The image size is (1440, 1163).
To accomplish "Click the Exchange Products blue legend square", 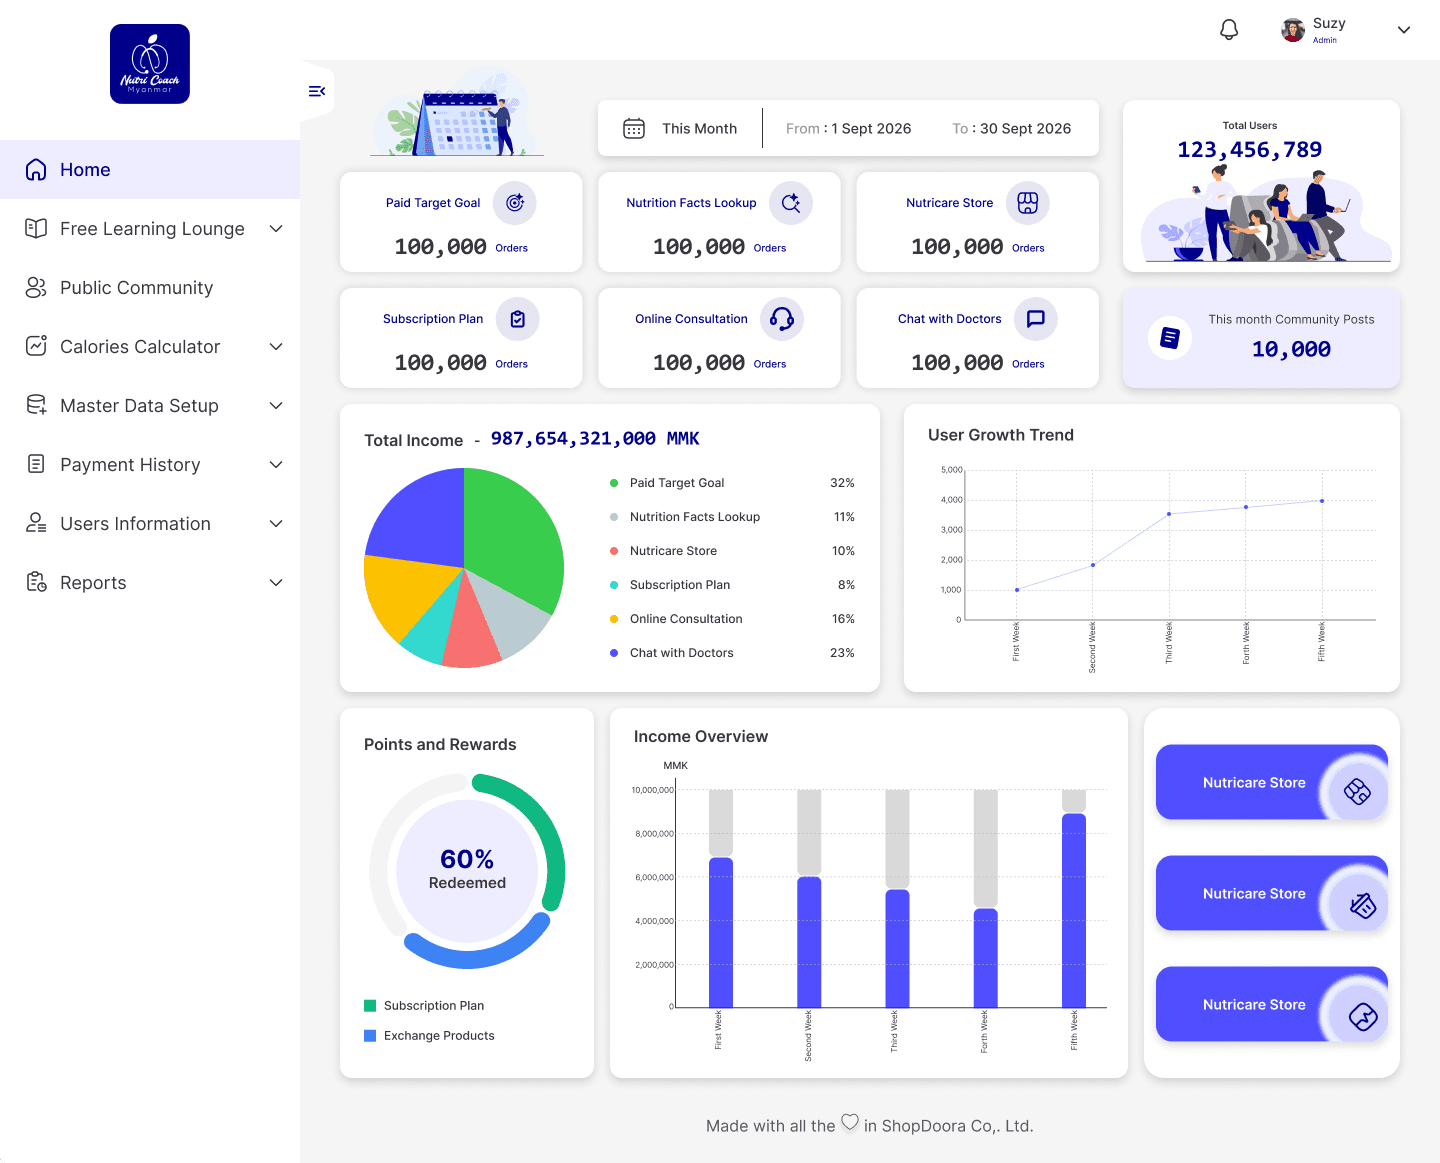I will tap(370, 1036).
